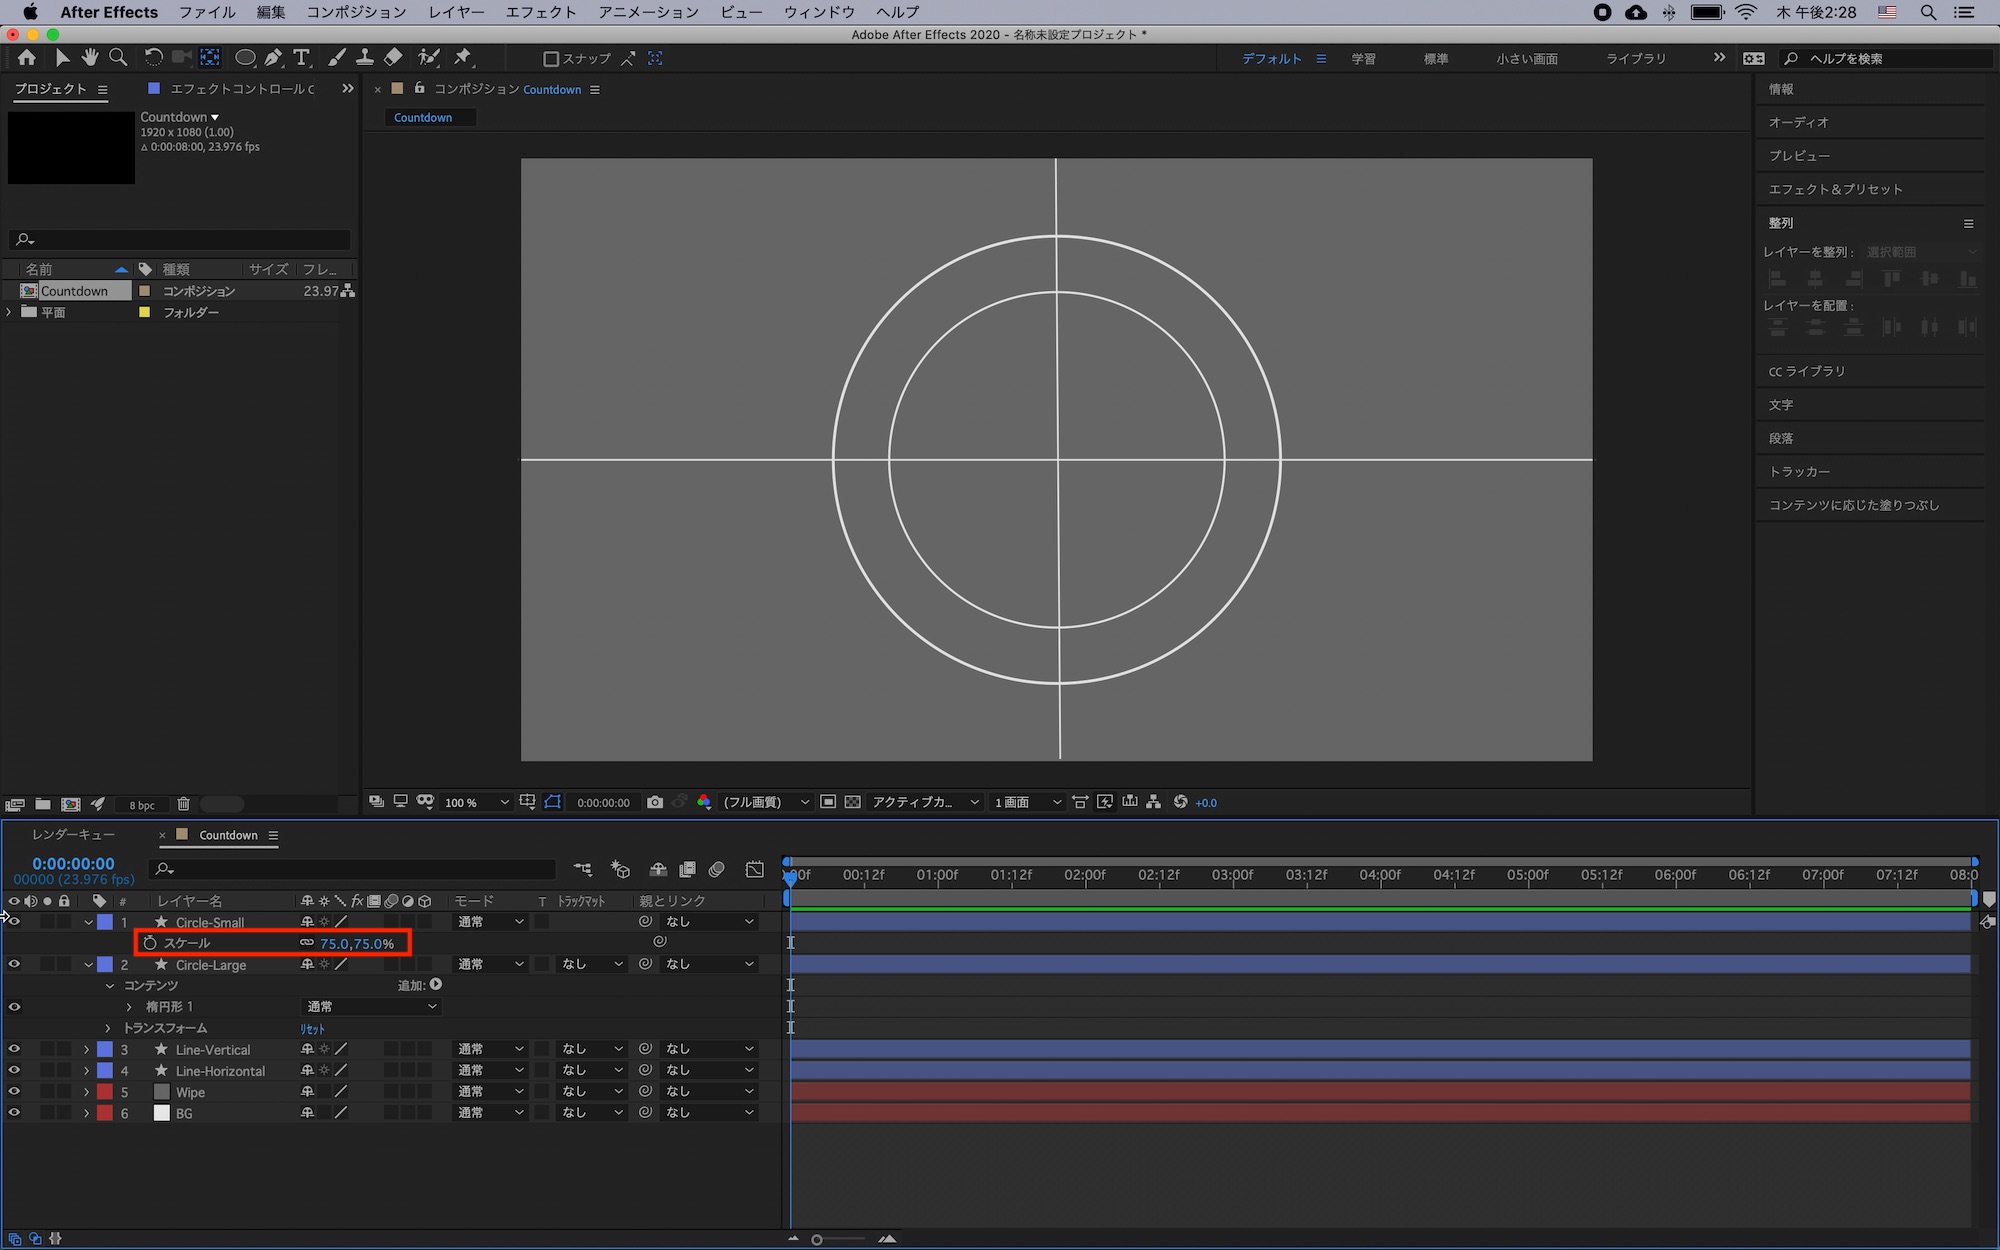The height and width of the screenshot is (1250, 2000).
Task: Switch to the レンダーキュー tab
Action: [73, 835]
